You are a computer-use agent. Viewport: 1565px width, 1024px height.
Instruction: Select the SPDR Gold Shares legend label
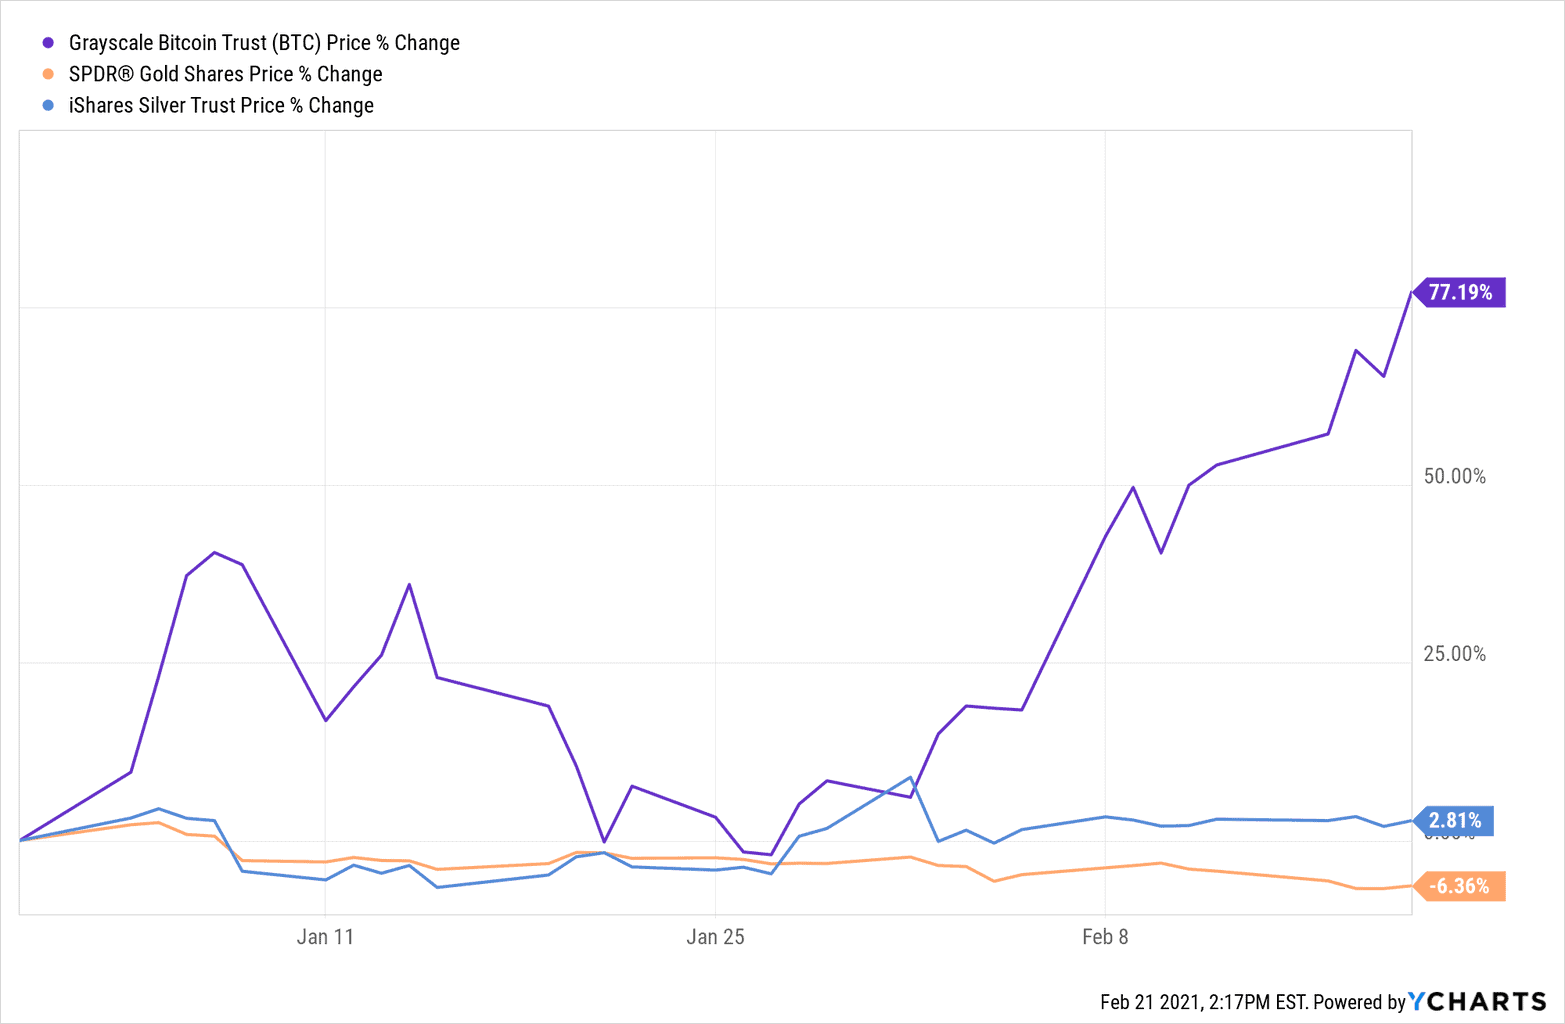pos(225,74)
